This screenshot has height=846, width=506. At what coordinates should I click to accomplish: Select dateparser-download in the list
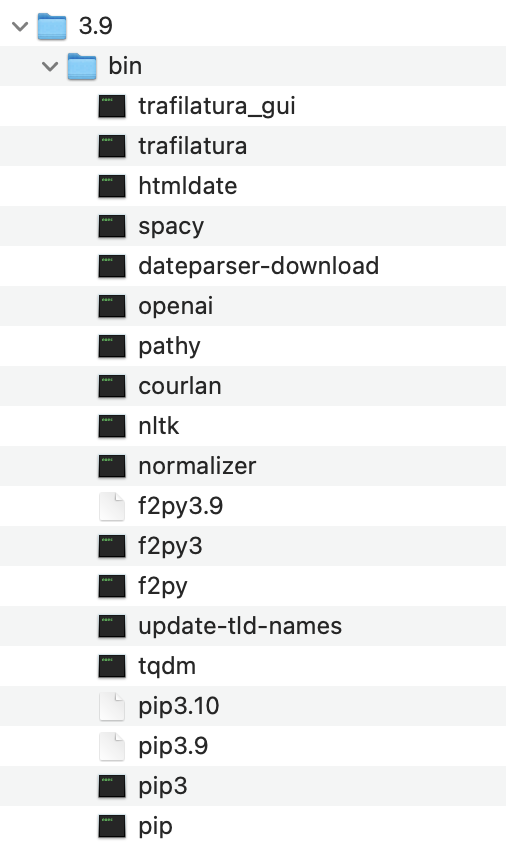[259, 265]
